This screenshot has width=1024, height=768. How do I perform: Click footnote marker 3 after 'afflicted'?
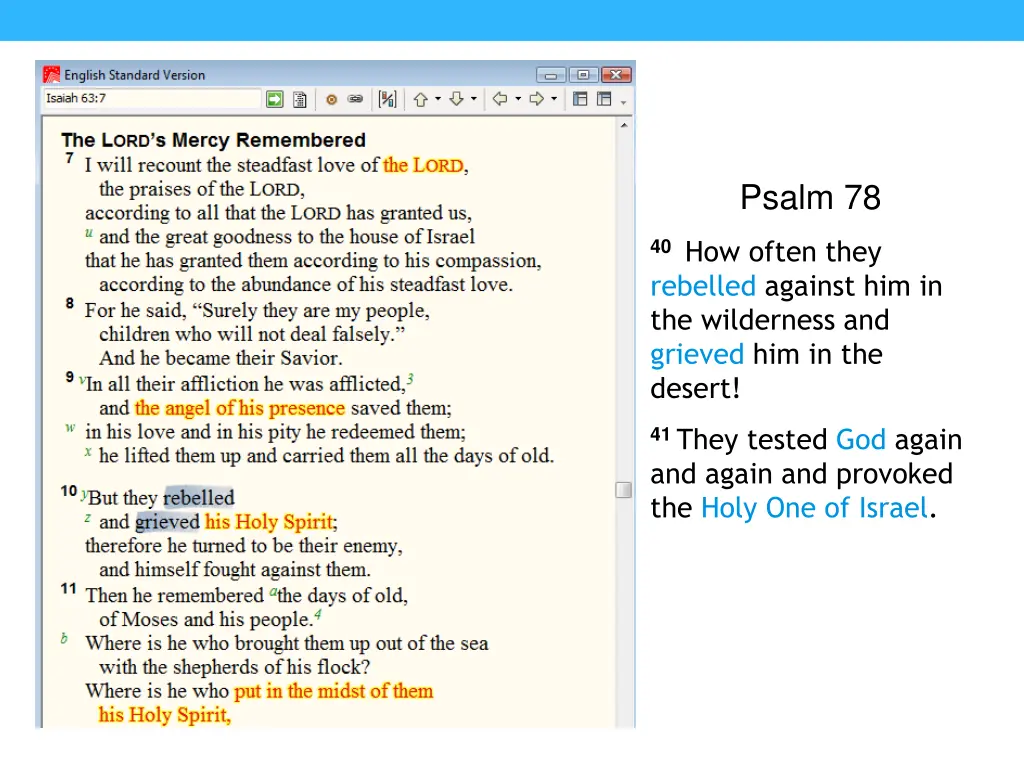(410, 379)
